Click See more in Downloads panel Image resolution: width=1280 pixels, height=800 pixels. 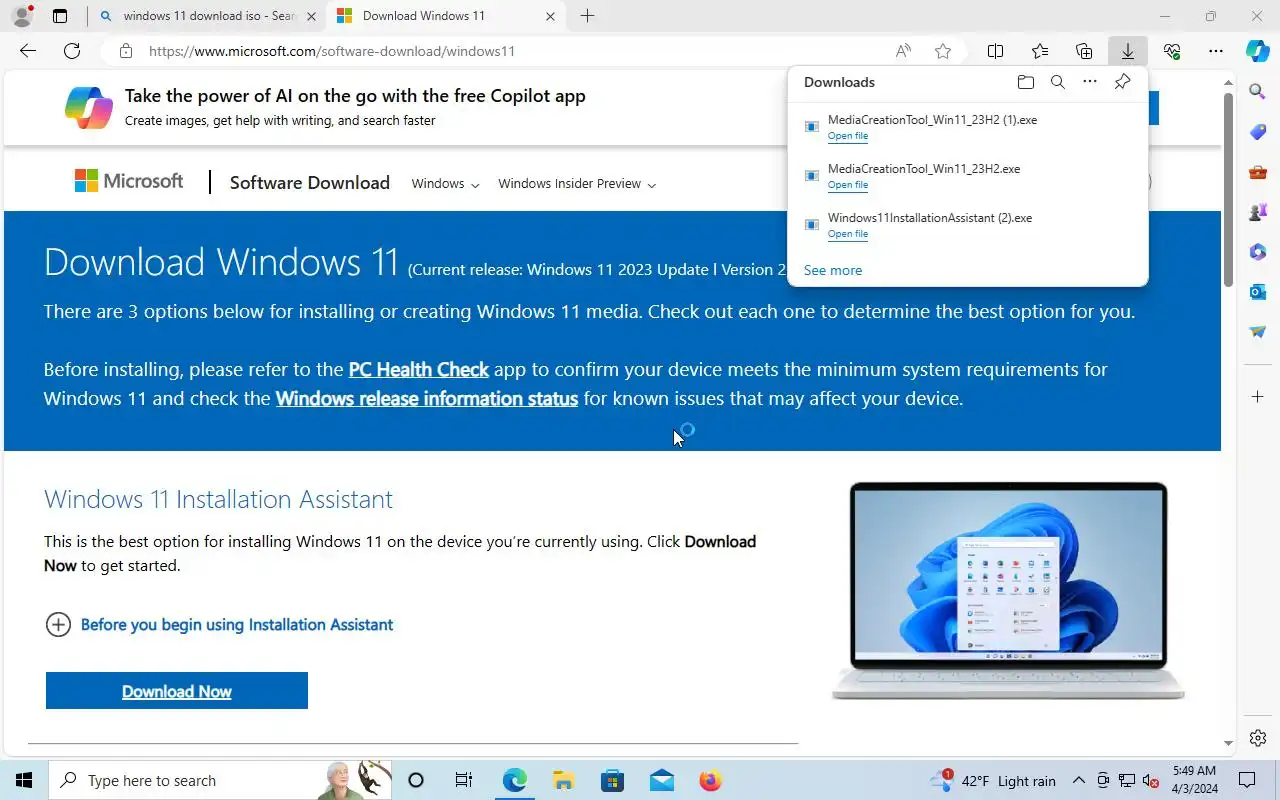(x=833, y=270)
